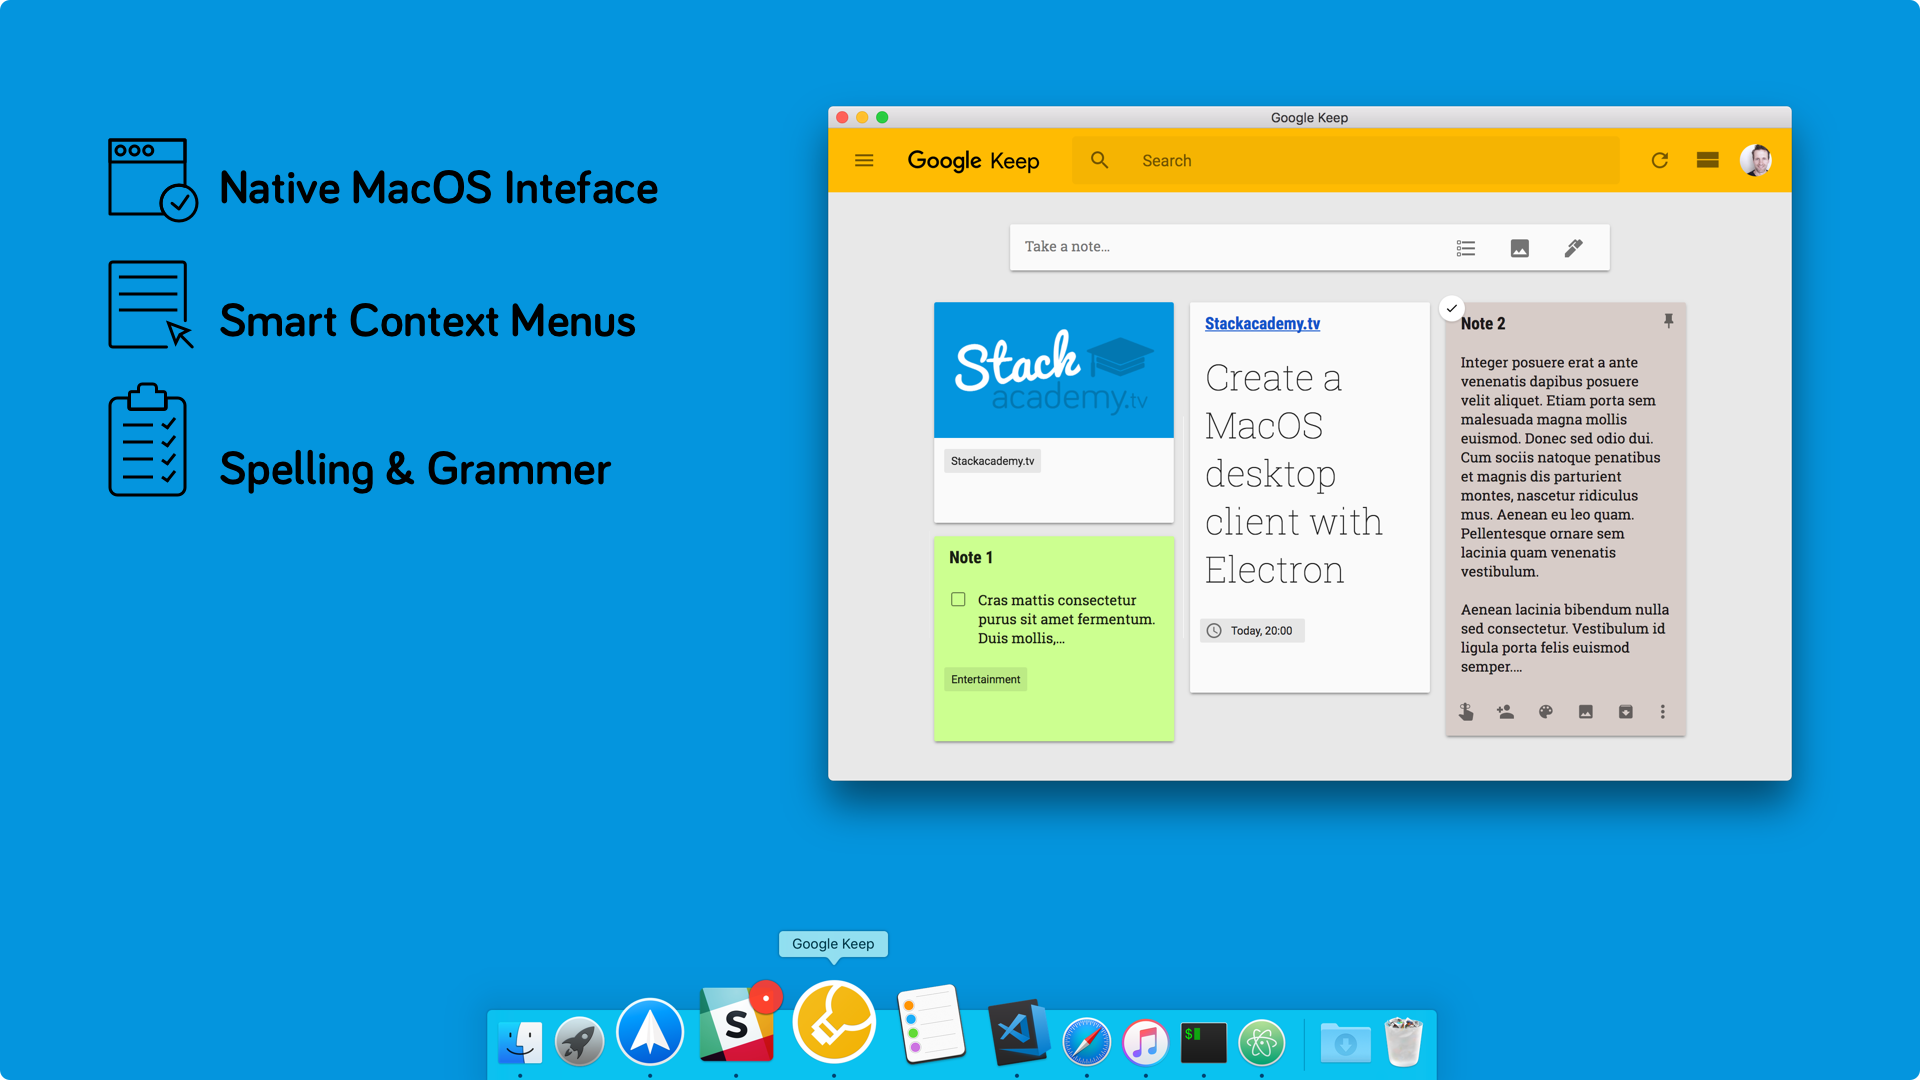Open the main hamburger menu

(x=864, y=160)
